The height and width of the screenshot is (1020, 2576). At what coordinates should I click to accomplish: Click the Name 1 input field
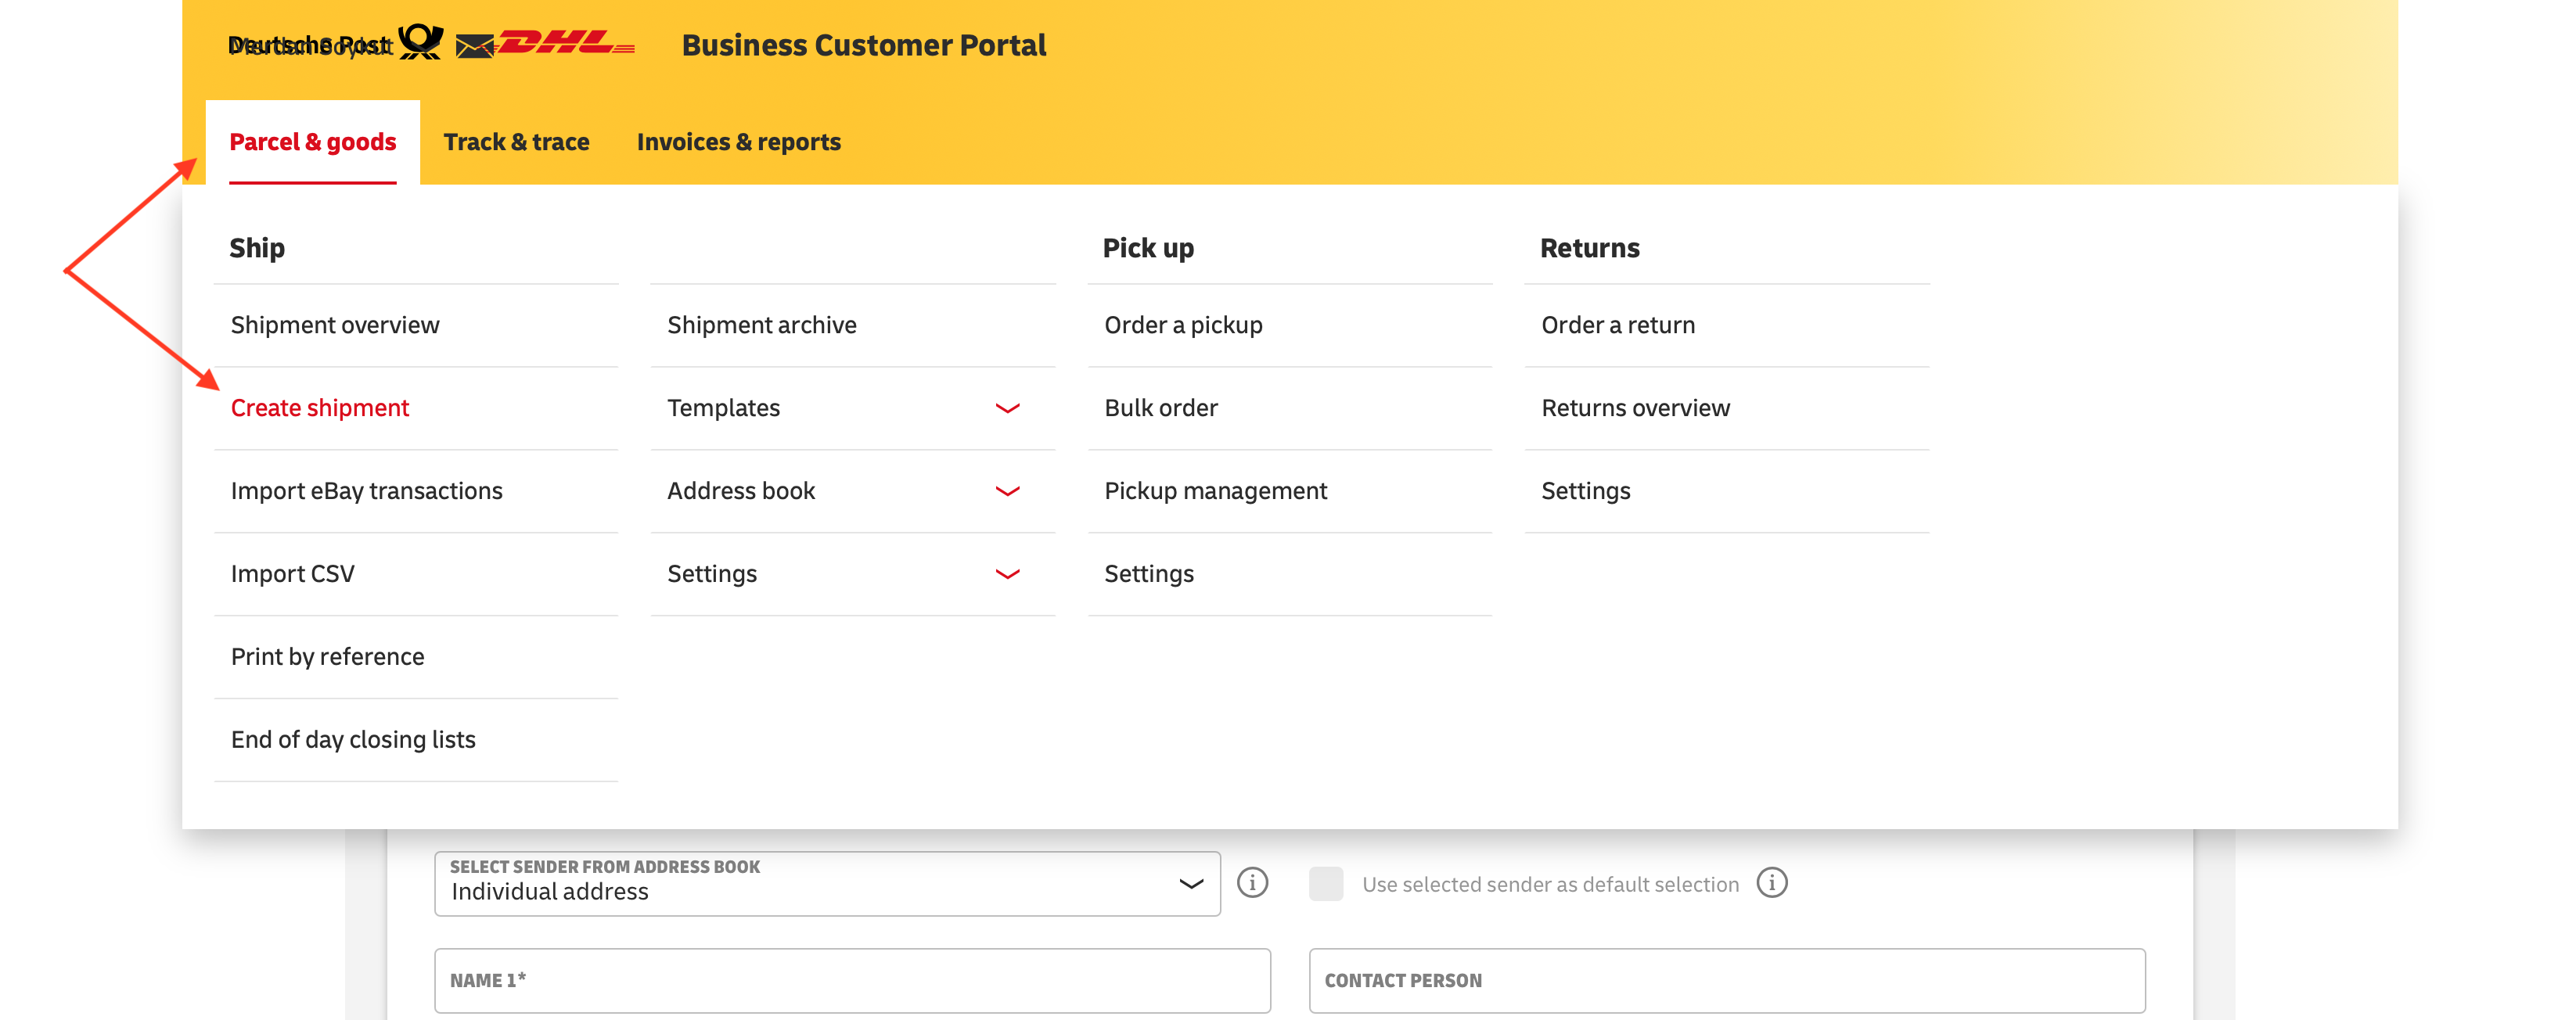(x=852, y=981)
